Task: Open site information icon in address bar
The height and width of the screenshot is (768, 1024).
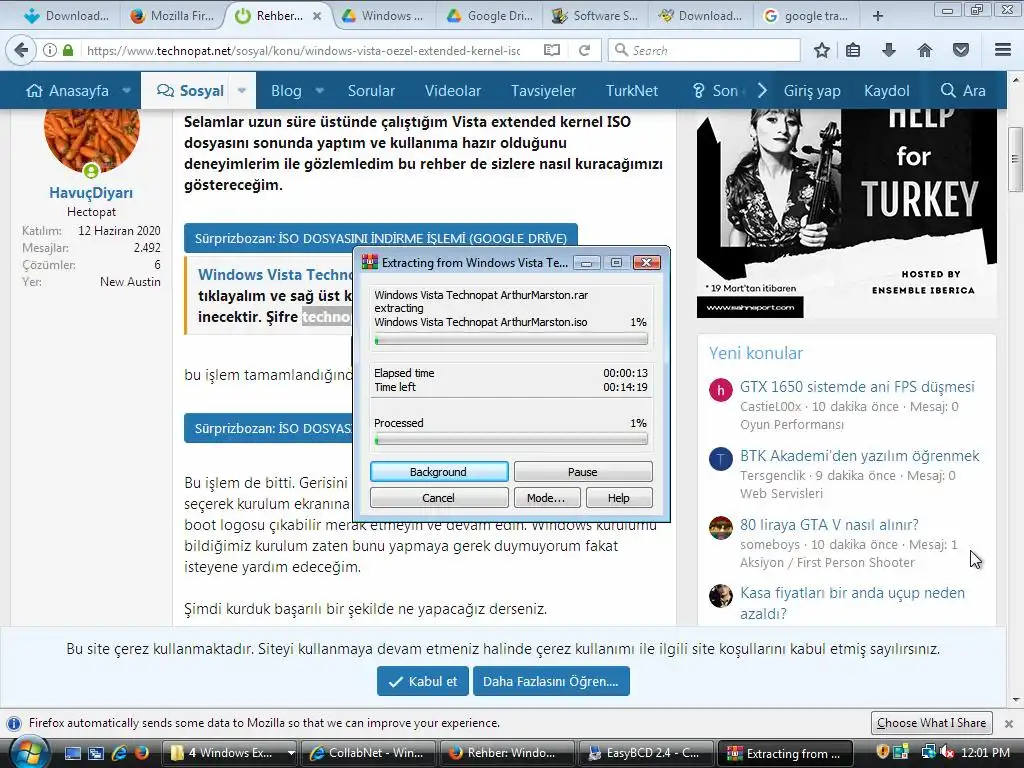Action: [x=50, y=50]
